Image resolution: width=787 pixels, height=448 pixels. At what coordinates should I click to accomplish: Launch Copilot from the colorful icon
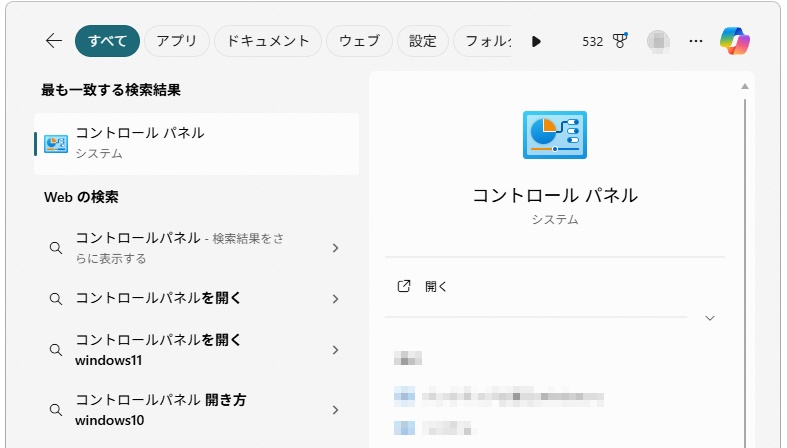click(x=734, y=41)
